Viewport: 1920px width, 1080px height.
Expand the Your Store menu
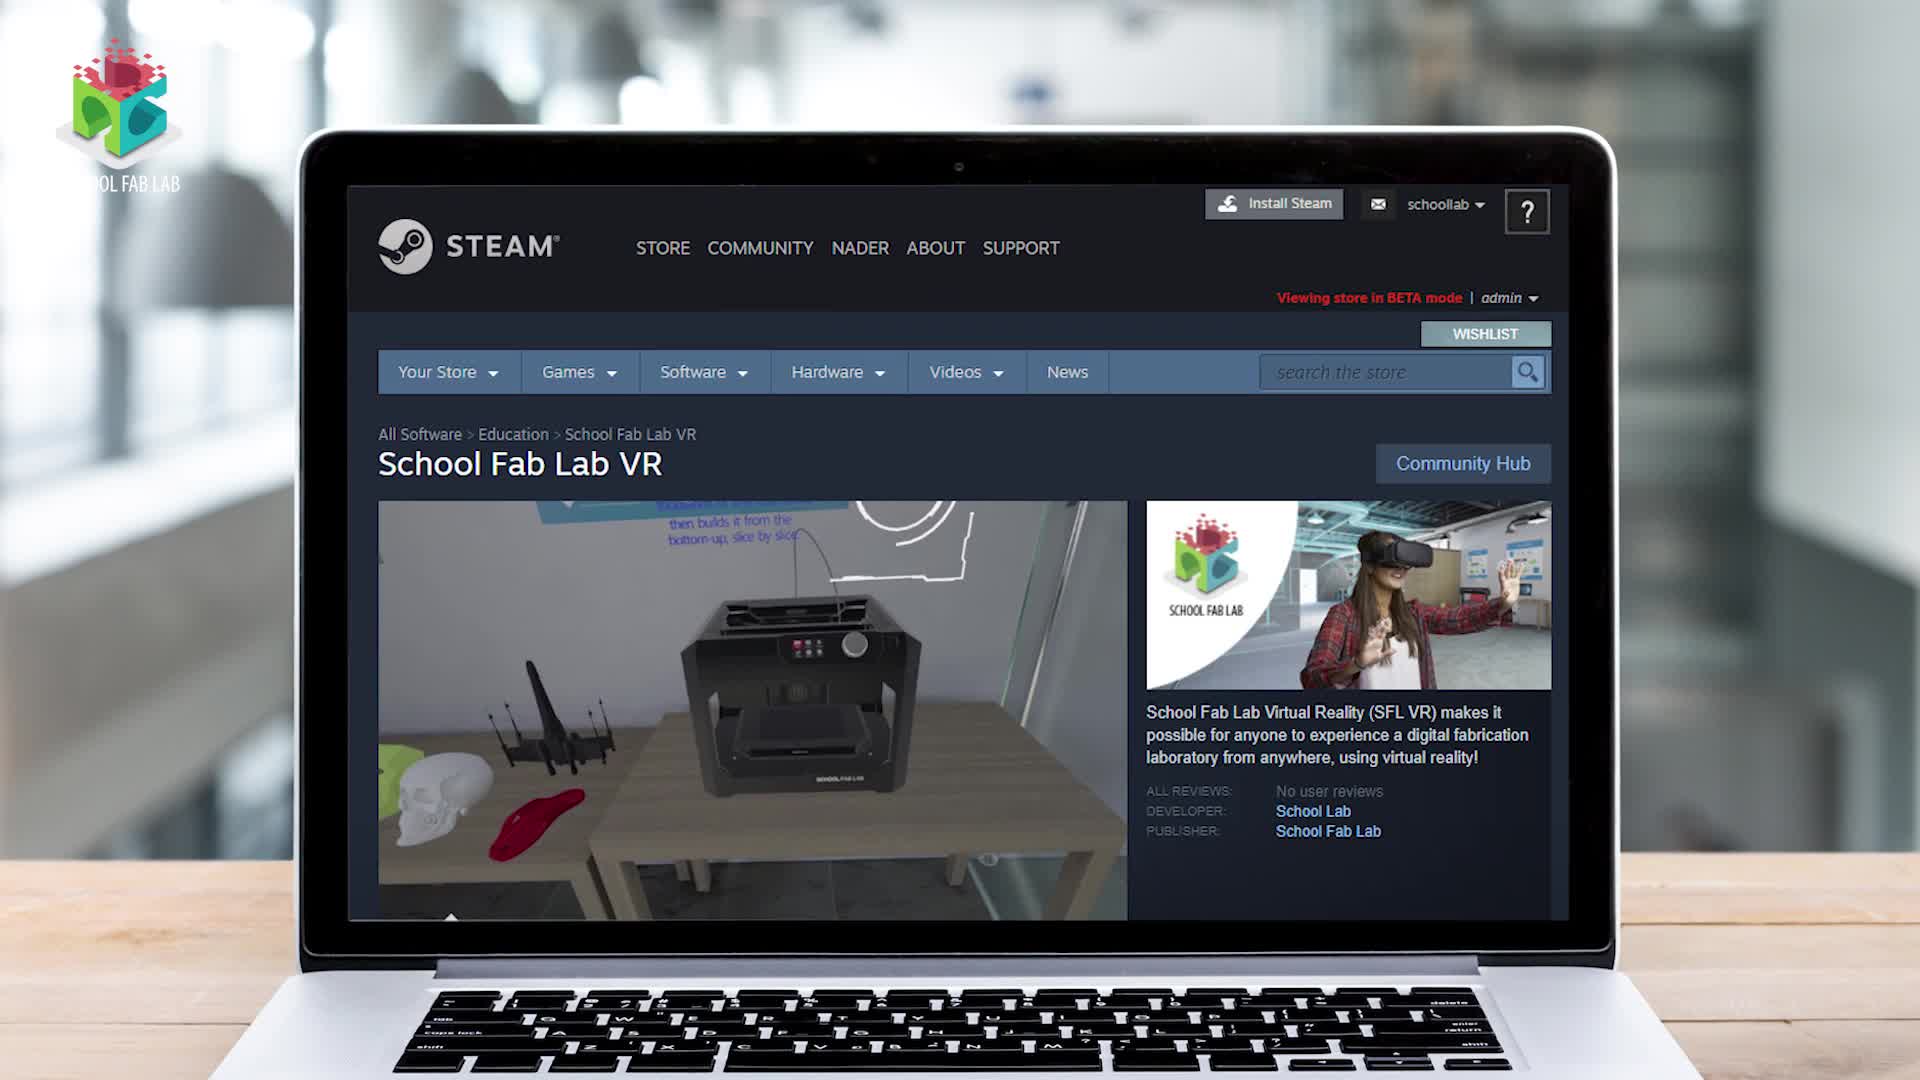coord(448,372)
